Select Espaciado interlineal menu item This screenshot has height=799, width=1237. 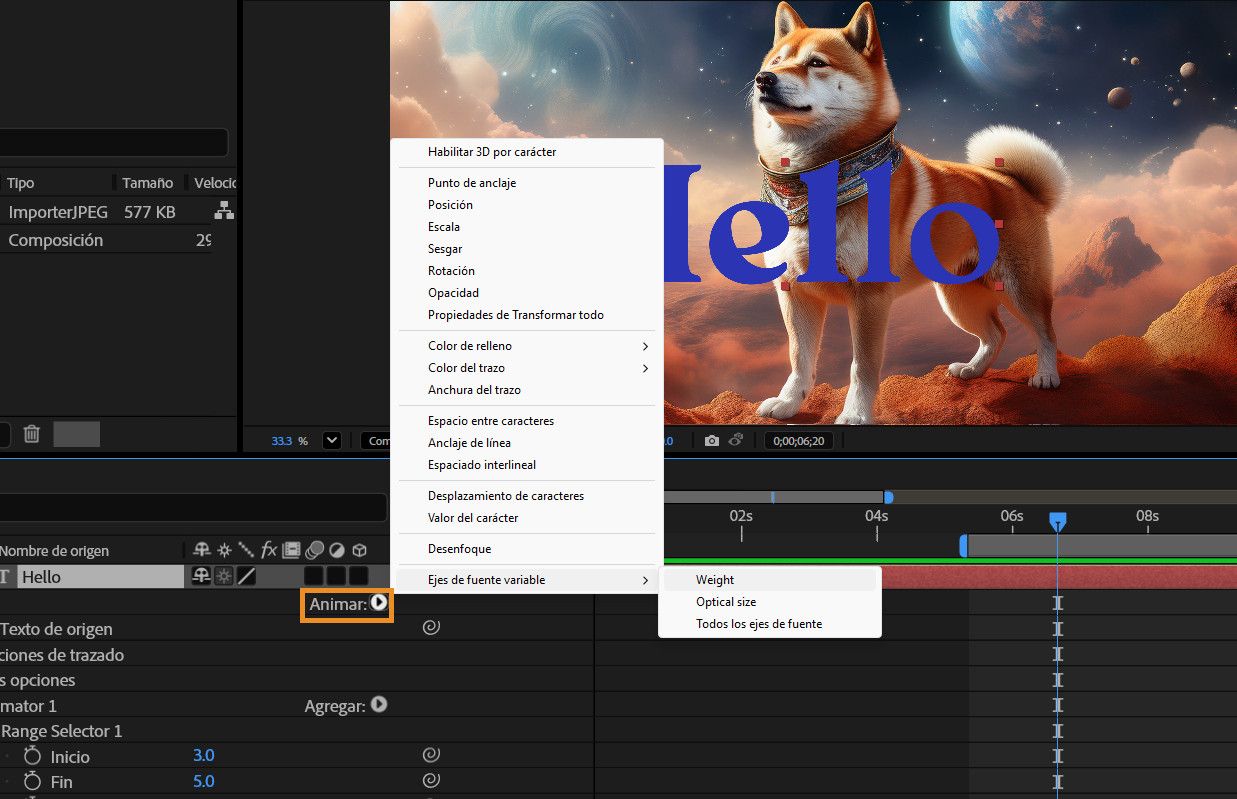[526, 465]
